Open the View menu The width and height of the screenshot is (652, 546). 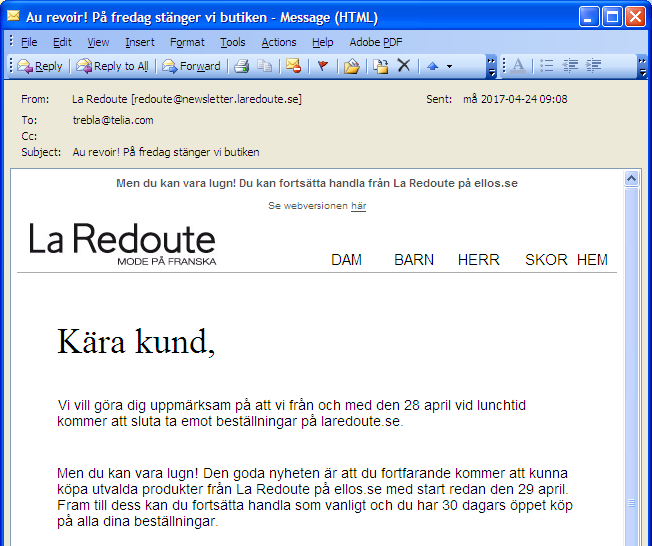[98, 42]
